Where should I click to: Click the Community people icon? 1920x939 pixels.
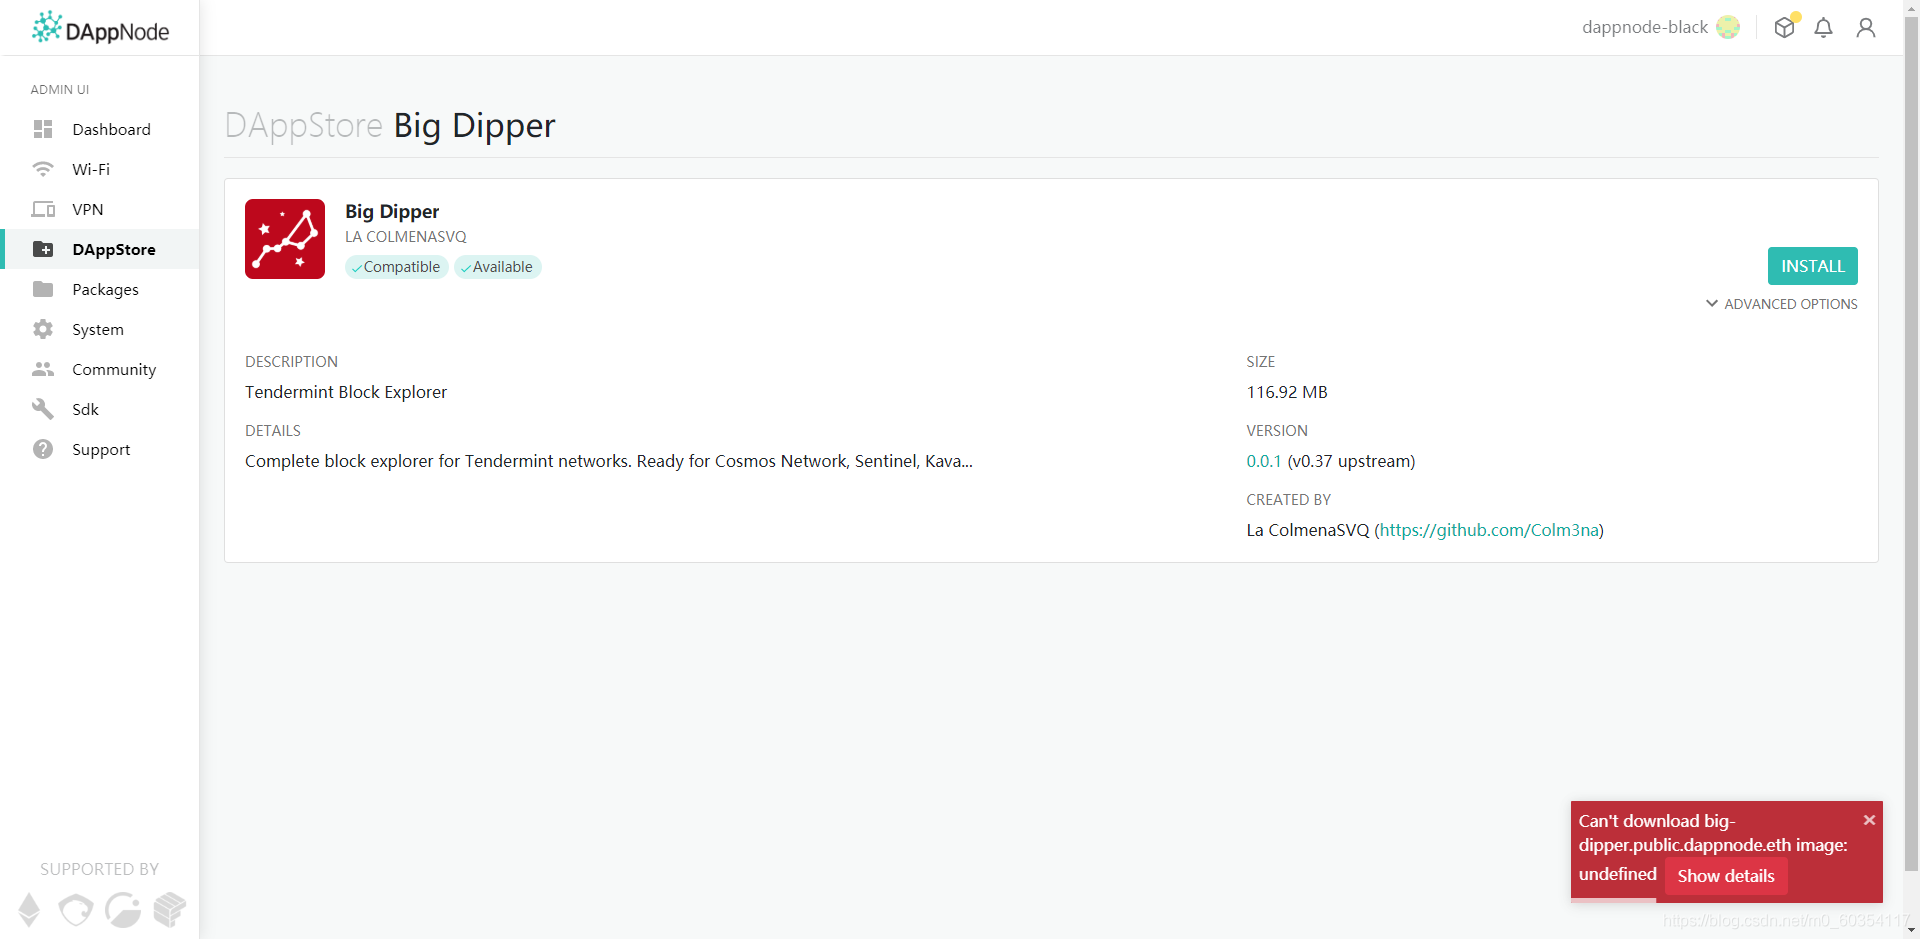43,369
